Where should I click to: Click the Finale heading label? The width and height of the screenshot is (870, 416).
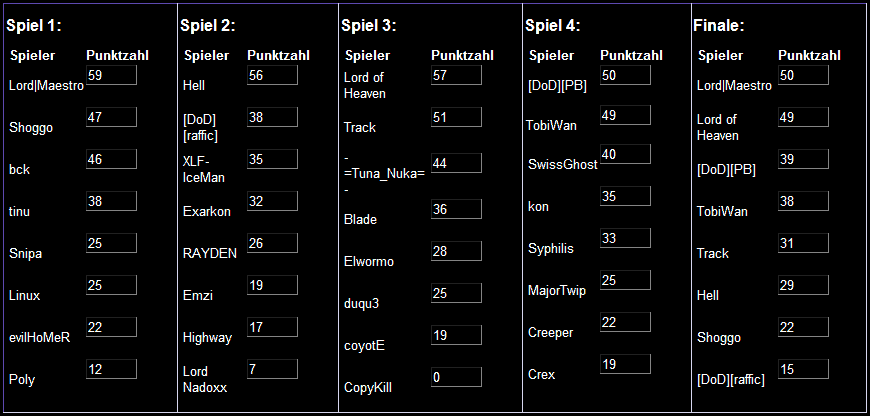coord(719,26)
